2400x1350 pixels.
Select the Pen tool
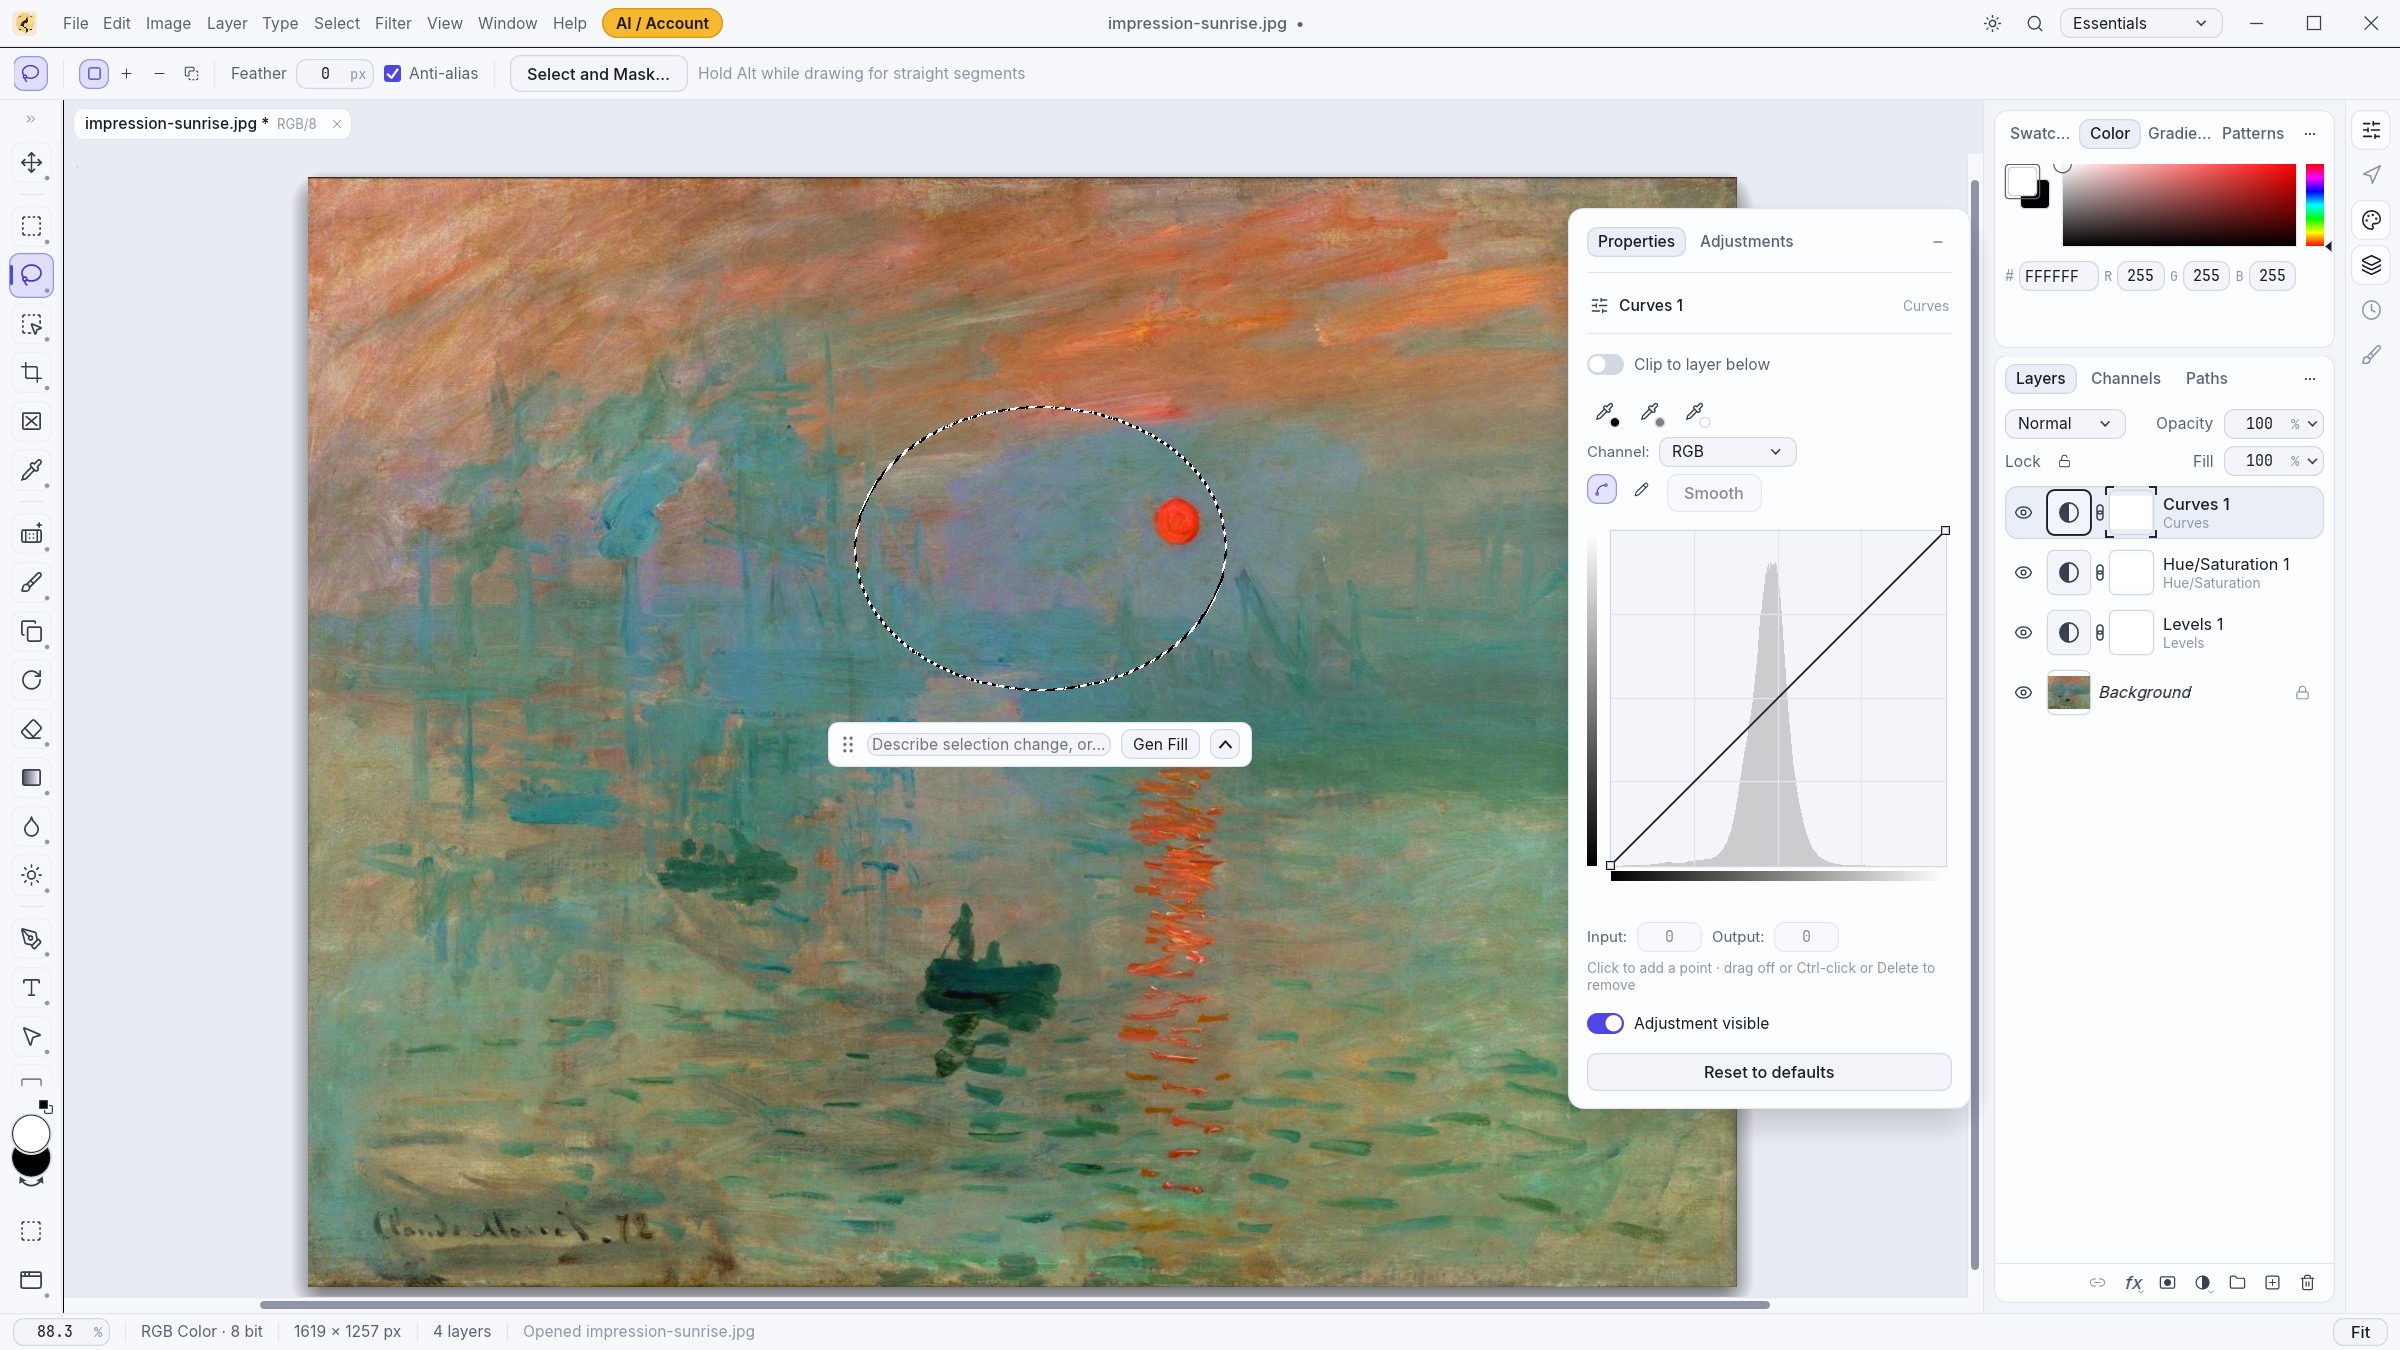click(31, 939)
